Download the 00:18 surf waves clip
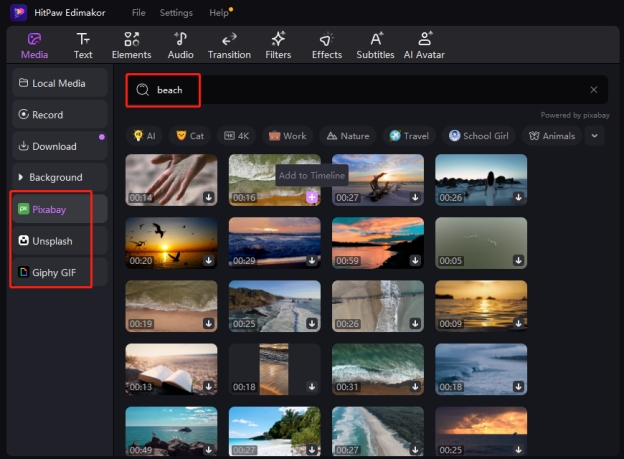The height and width of the screenshot is (459, 624). (519, 387)
